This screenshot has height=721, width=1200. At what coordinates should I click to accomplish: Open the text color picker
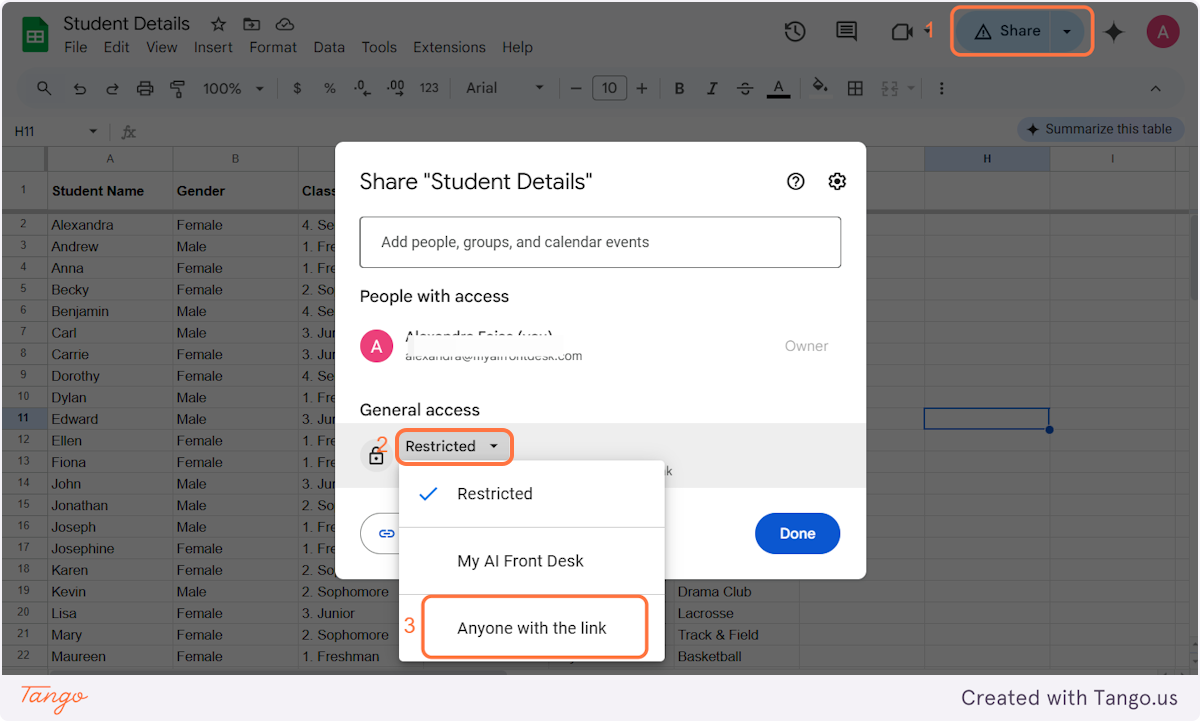click(x=778, y=88)
